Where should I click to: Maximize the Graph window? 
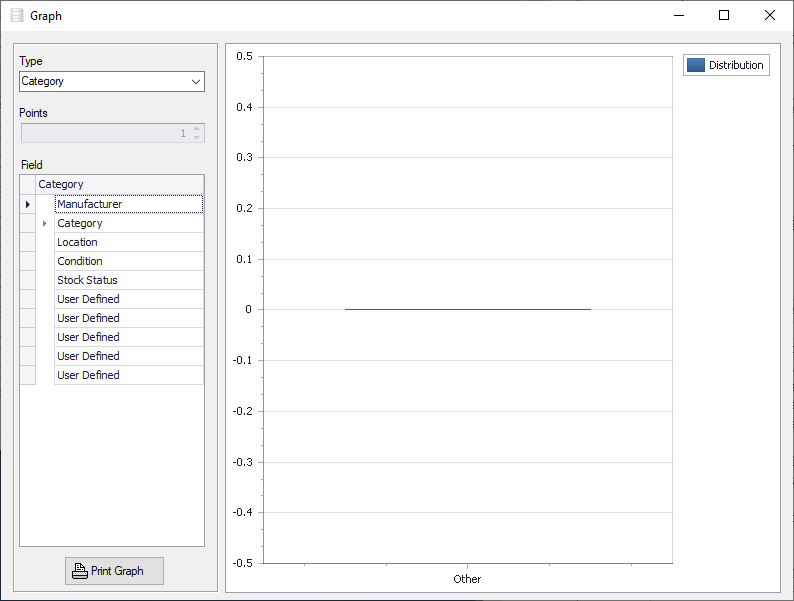click(x=724, y=16)
